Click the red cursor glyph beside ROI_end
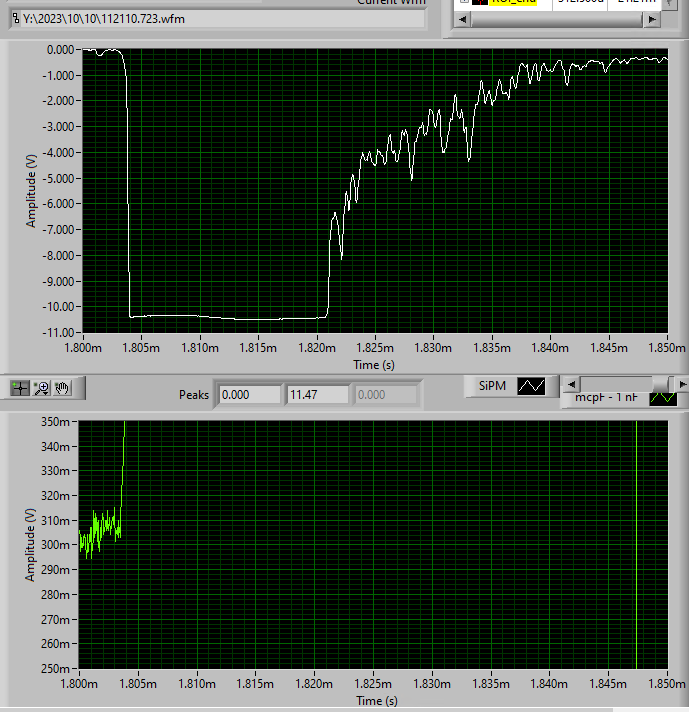 pos(480,2)
